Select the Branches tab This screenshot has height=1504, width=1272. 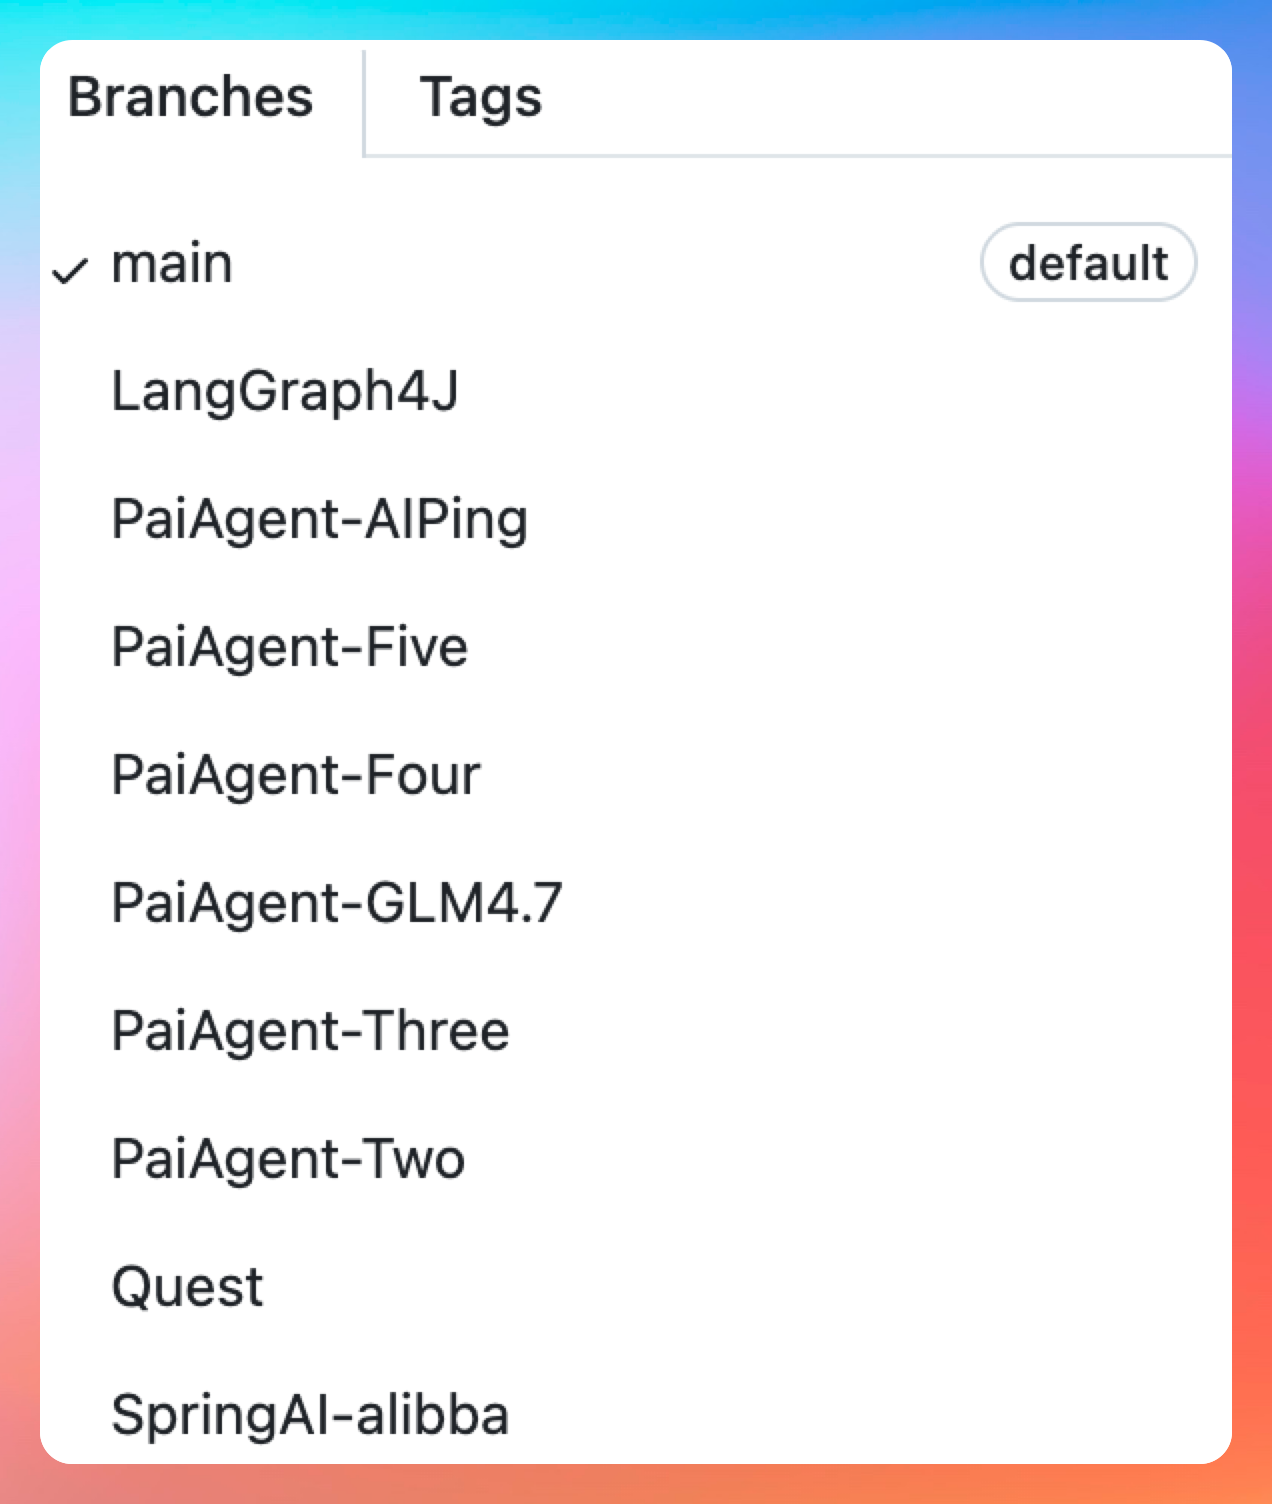pos(191,98)
